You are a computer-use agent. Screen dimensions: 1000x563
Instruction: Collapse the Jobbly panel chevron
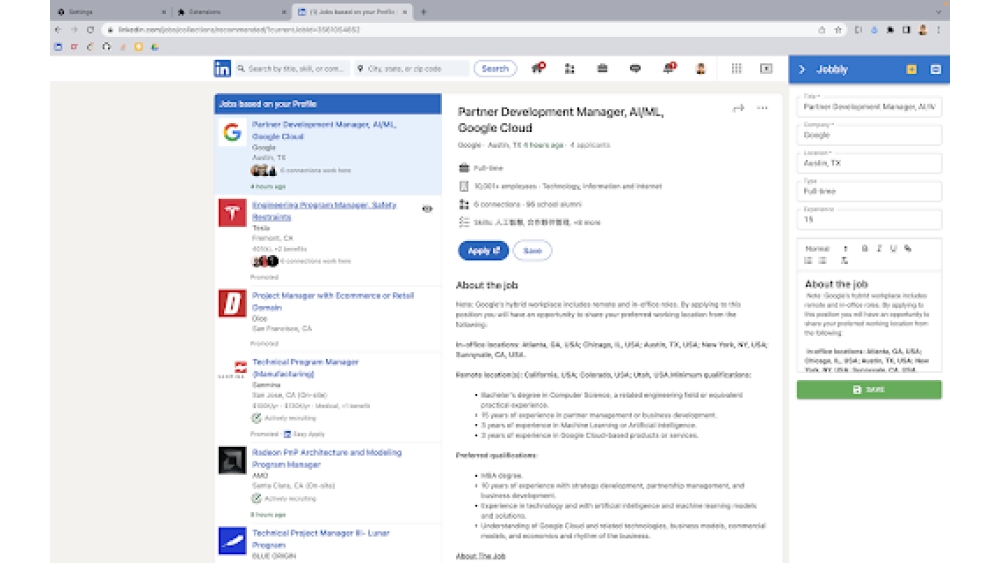click(x=802, y=69)
